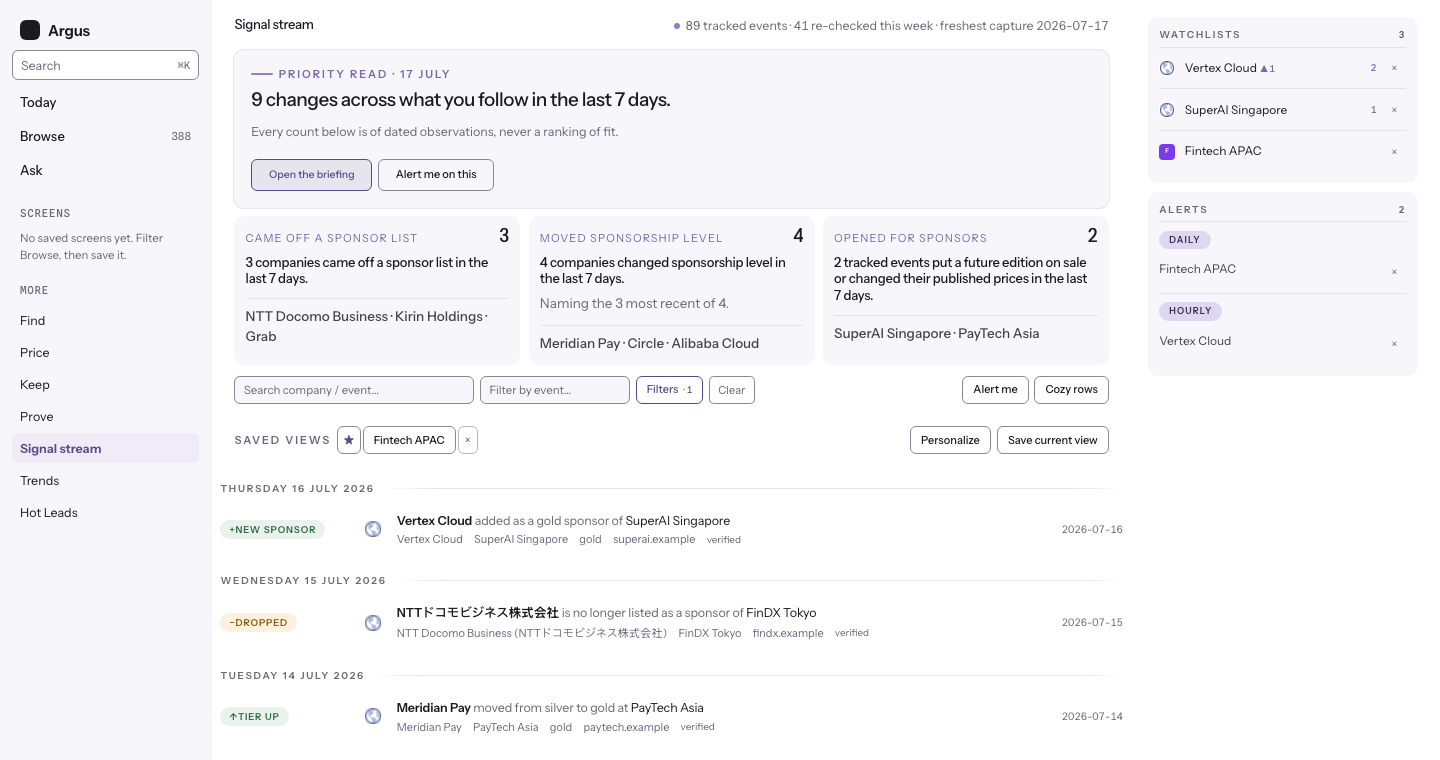This screenshot has height=760, width=1440.
Task: Remove Vertex Cloud from Watchlists
Action: coord(1394,68)
